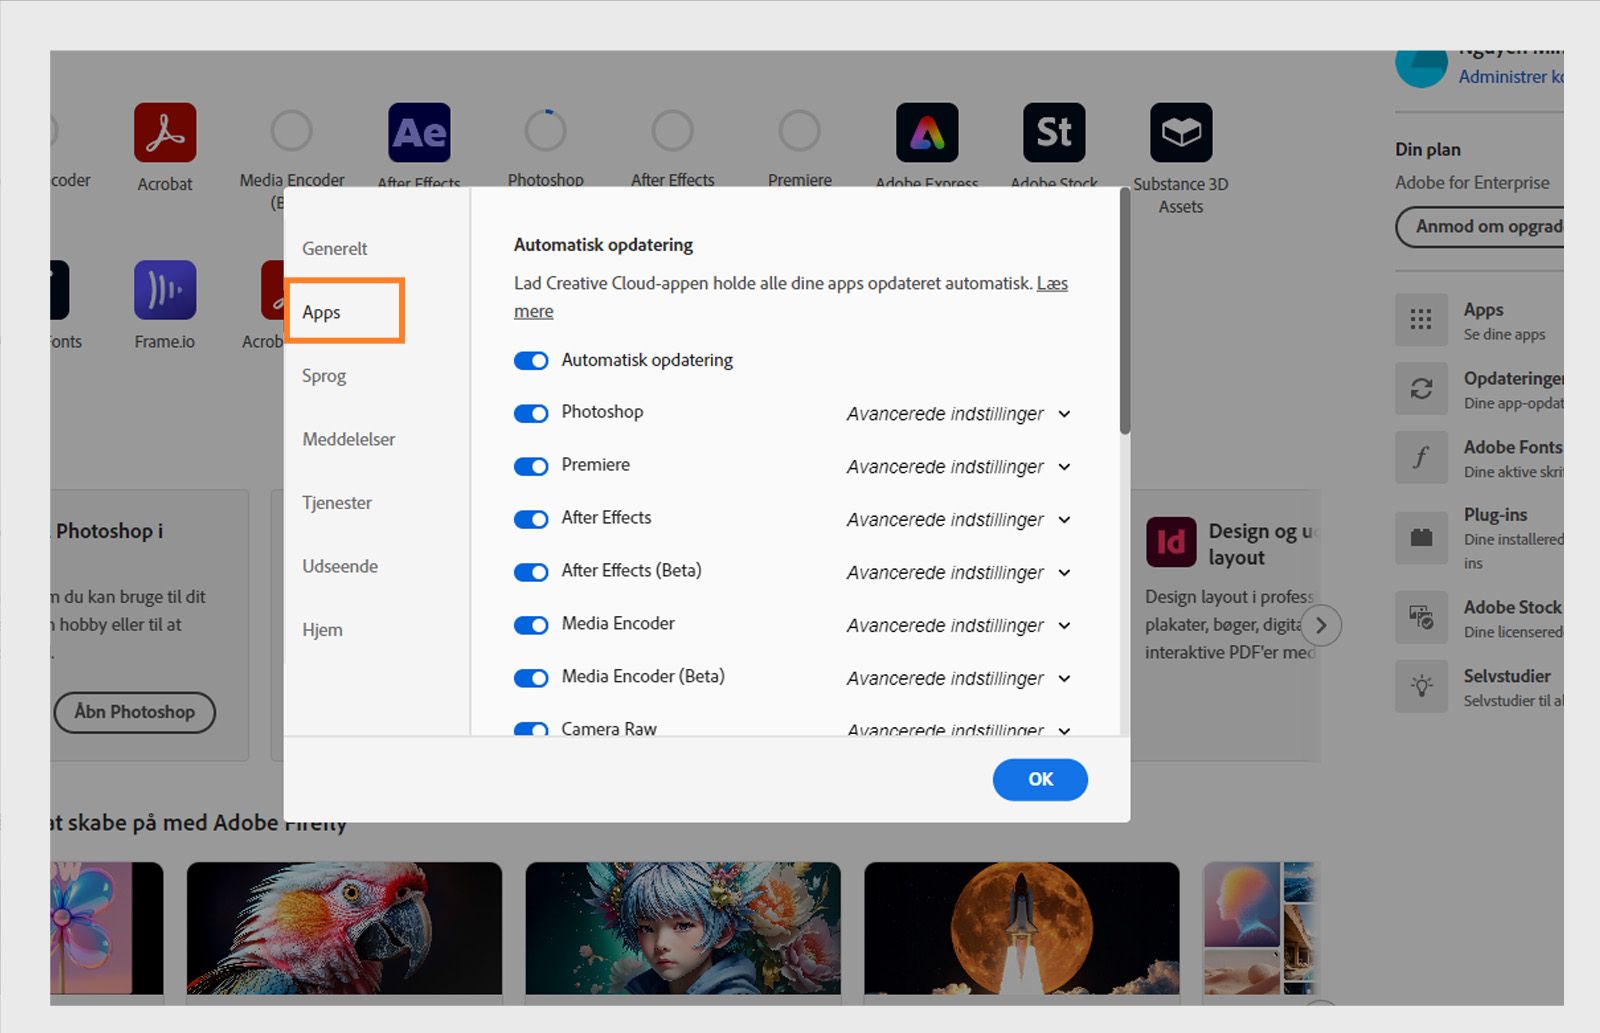The height and width of the screenshot is (1033, 1600).
Task: Open Avancerede indstillinger for After Effects
Action: [x=957, y=519]
